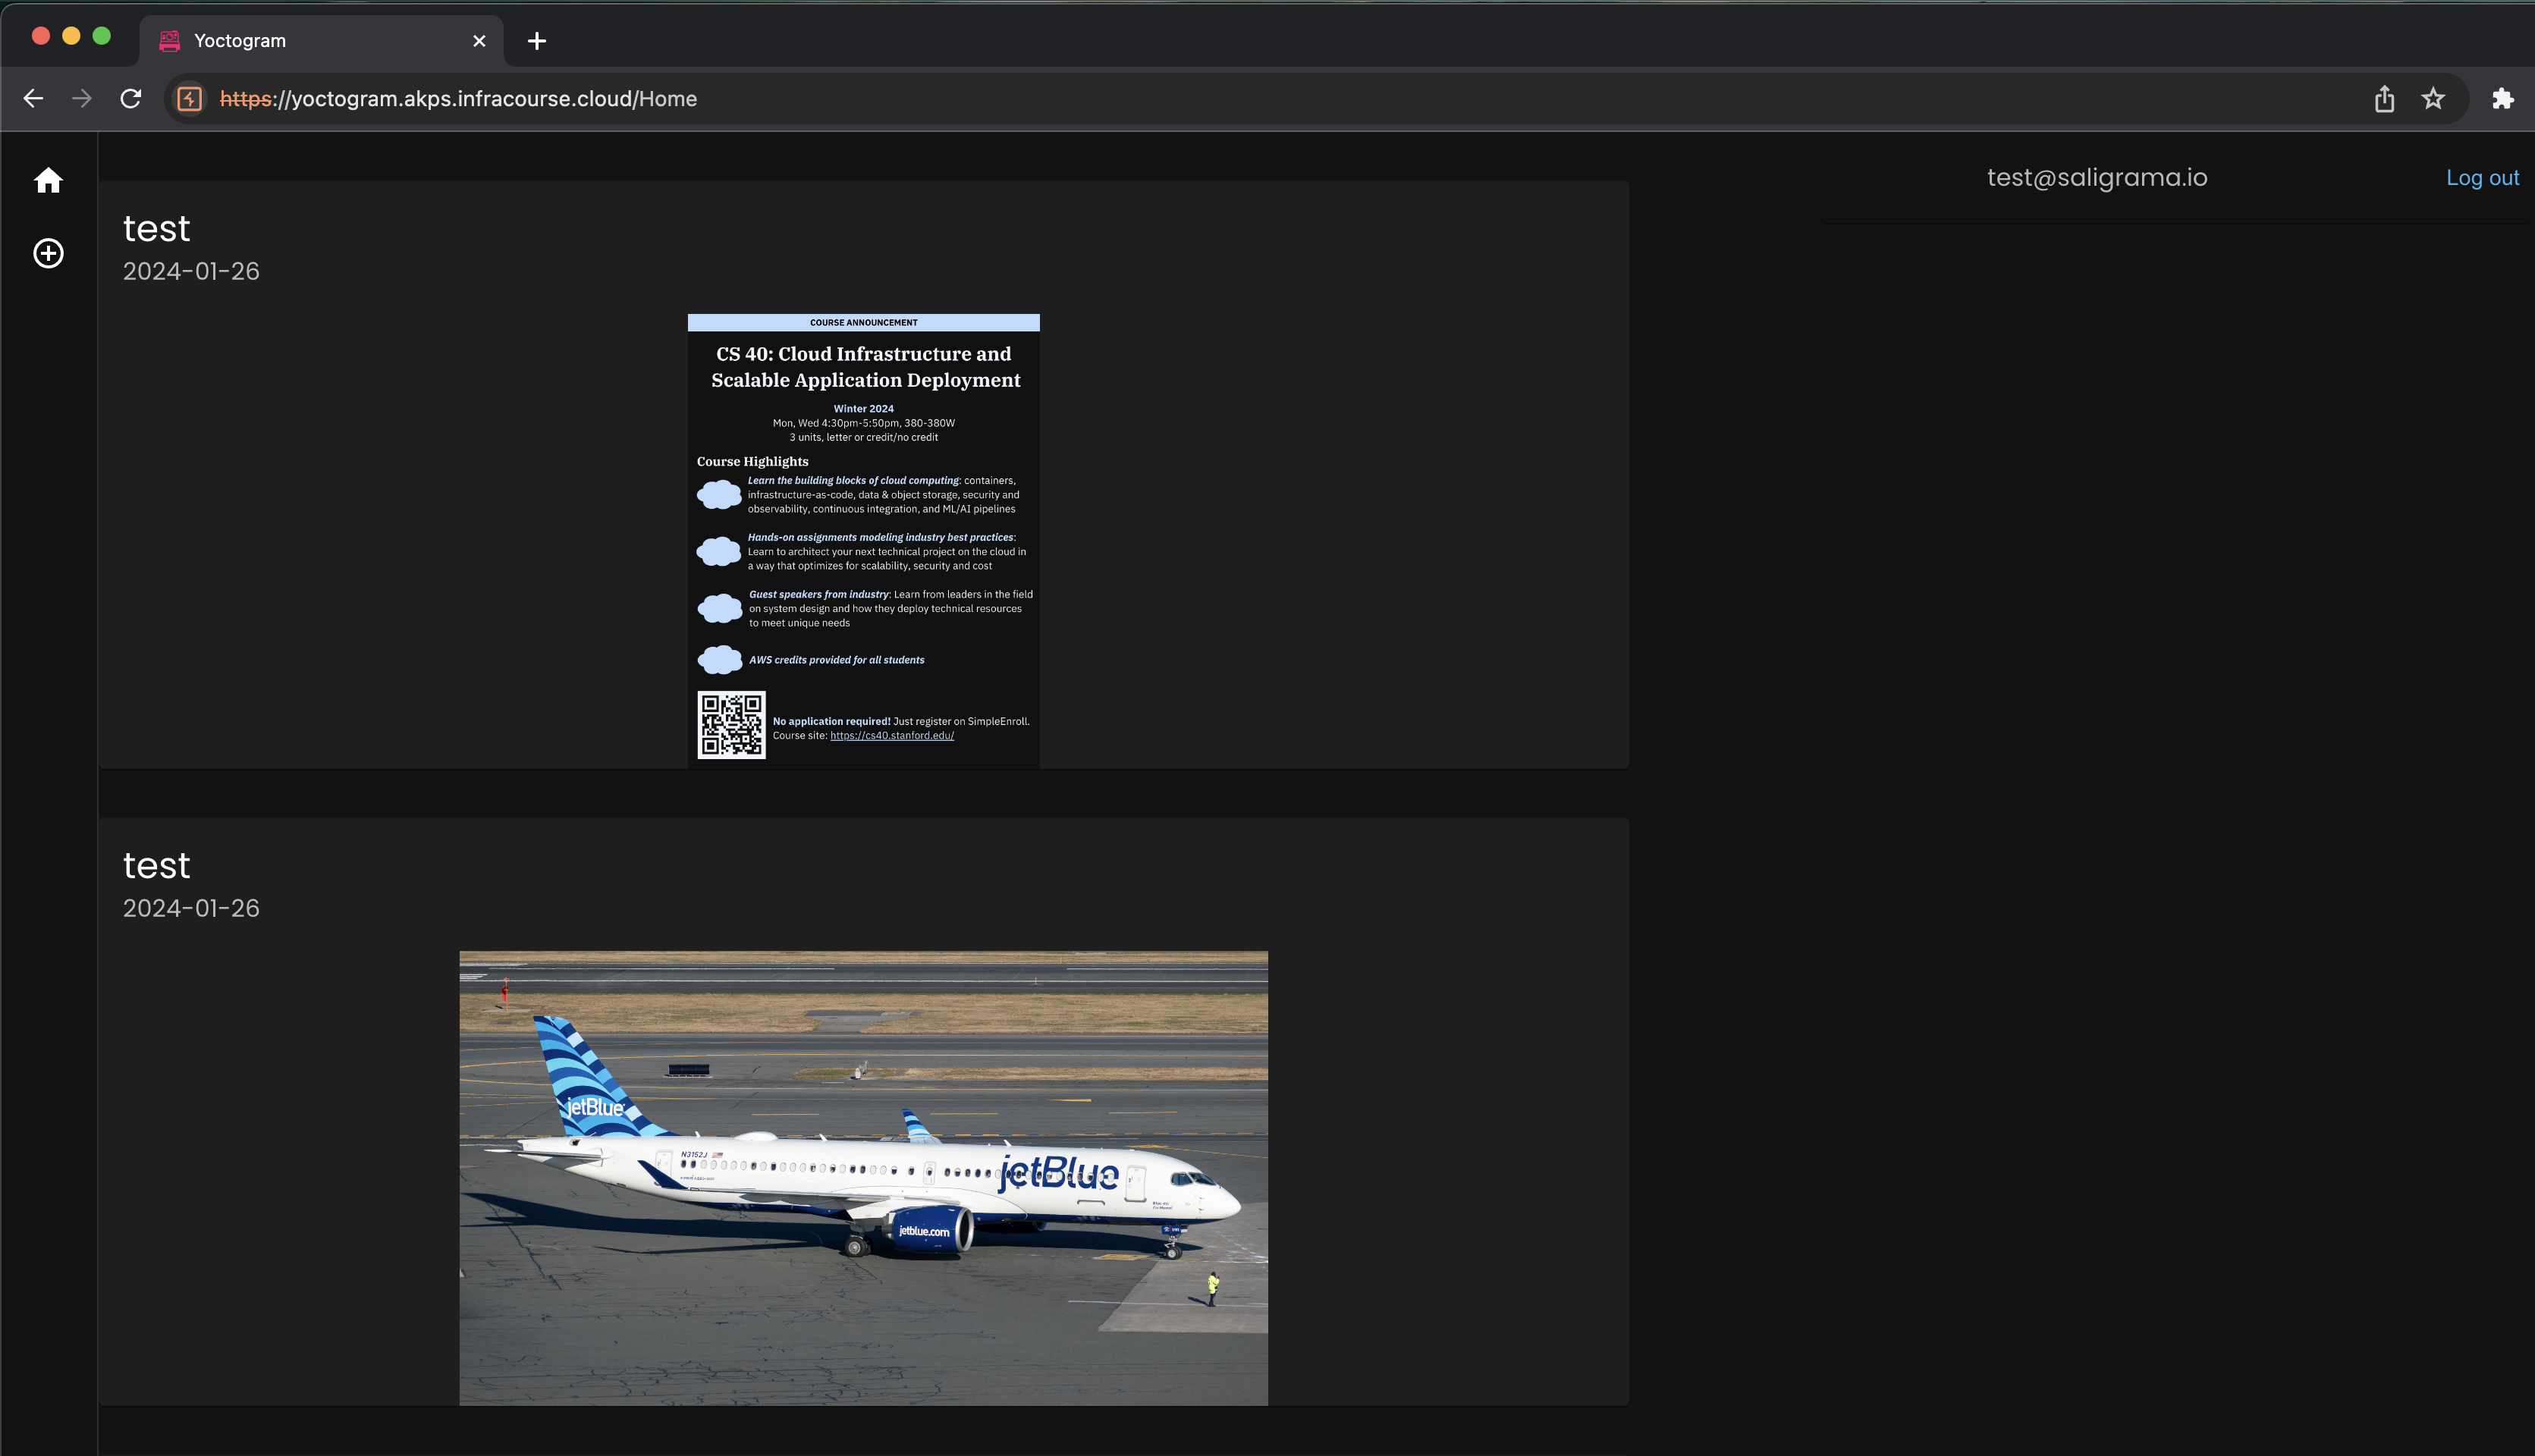Open the extensions puzzle icon
The width and height of the screenshot is (2535, 1456).
tap(2502, 98)
